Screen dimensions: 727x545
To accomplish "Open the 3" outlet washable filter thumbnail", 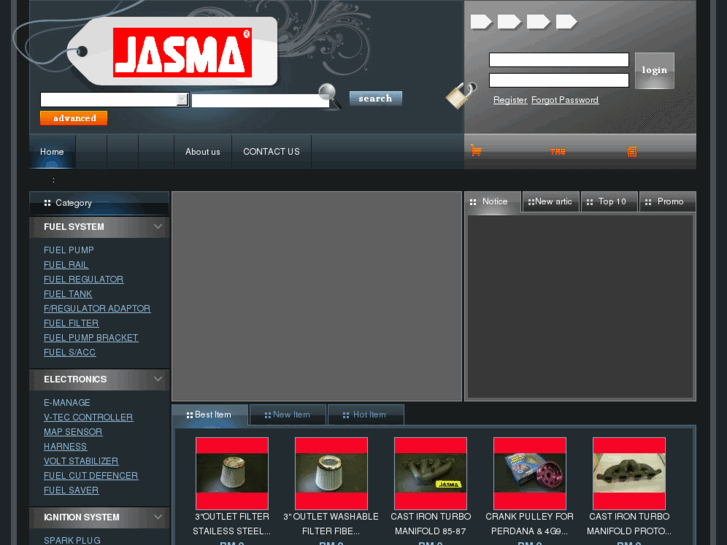I will click(331, 473).
